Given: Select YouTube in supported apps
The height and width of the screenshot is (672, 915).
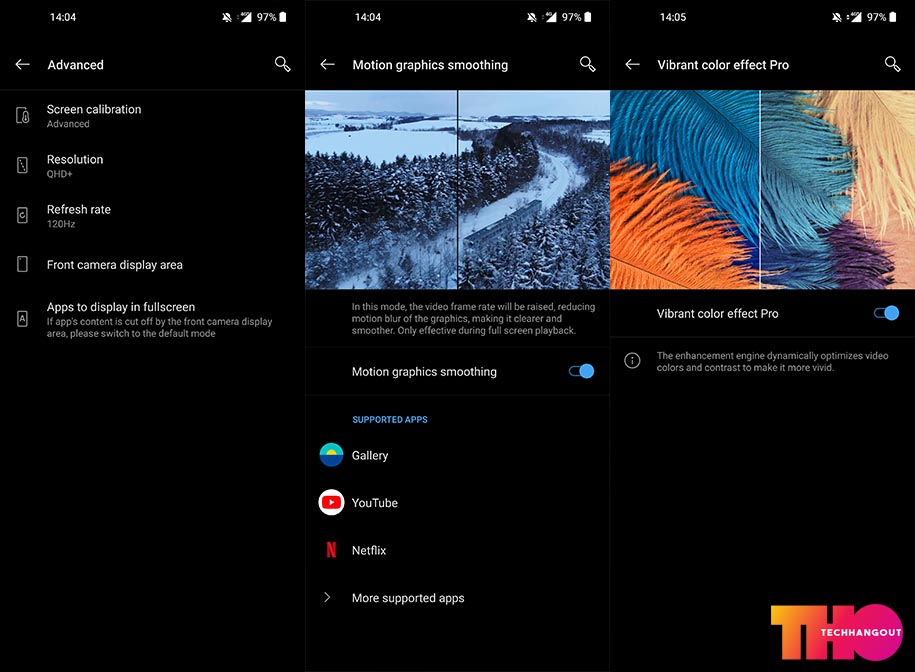Looking at the screenshot, I should click(x=458, y=502).
